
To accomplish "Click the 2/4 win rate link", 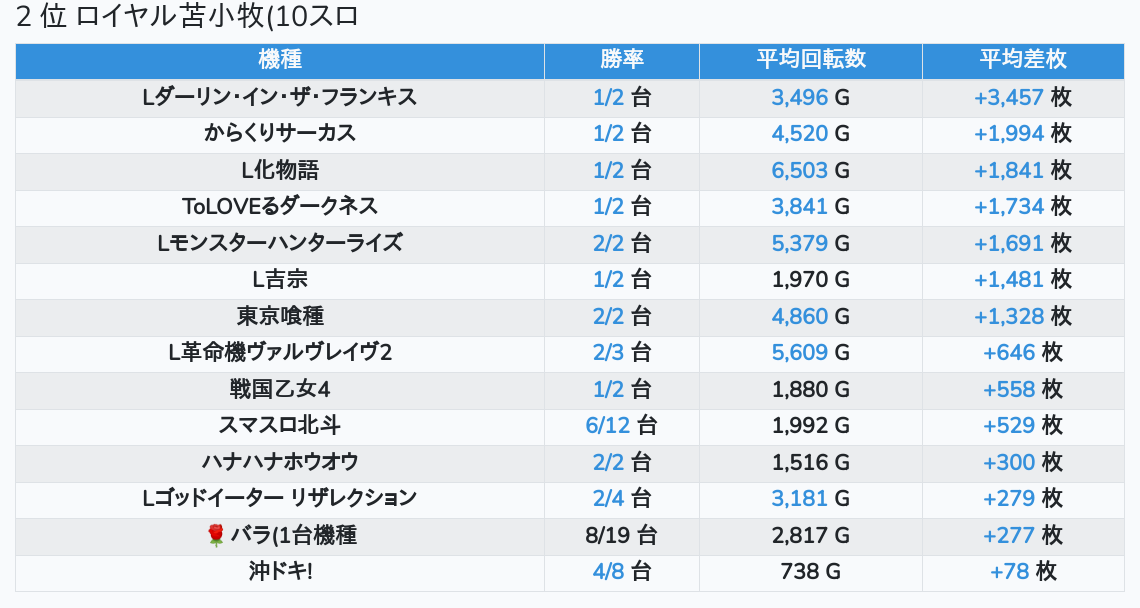I will (608, 499).
